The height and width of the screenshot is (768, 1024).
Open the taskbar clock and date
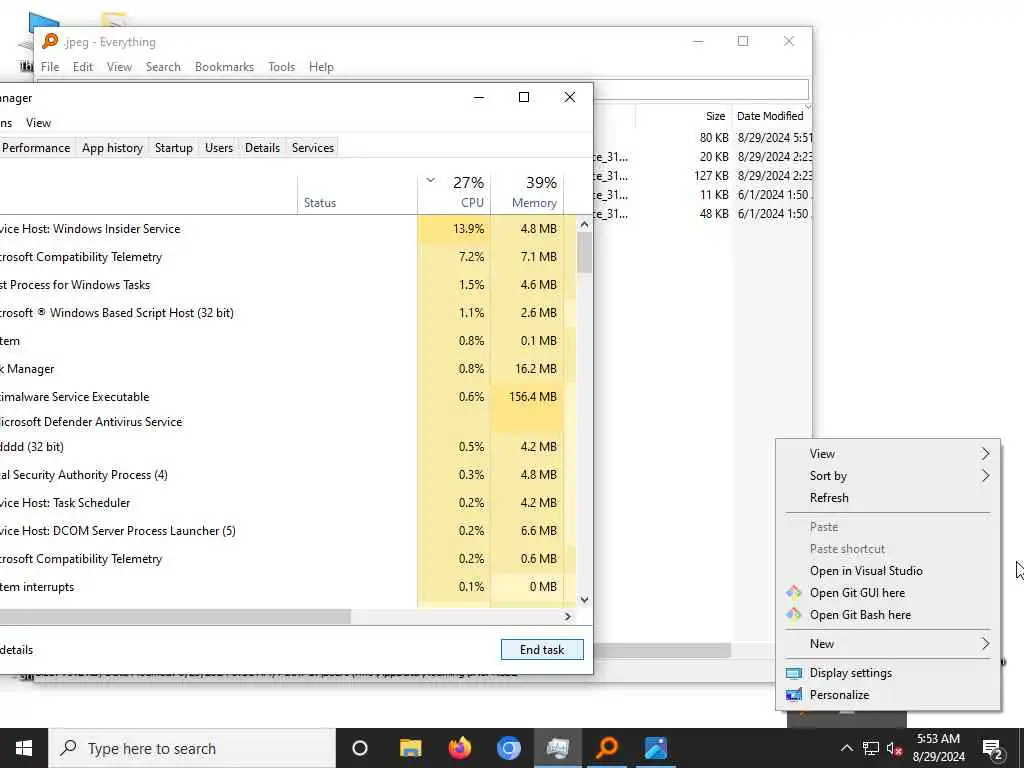tap(938, 748)
